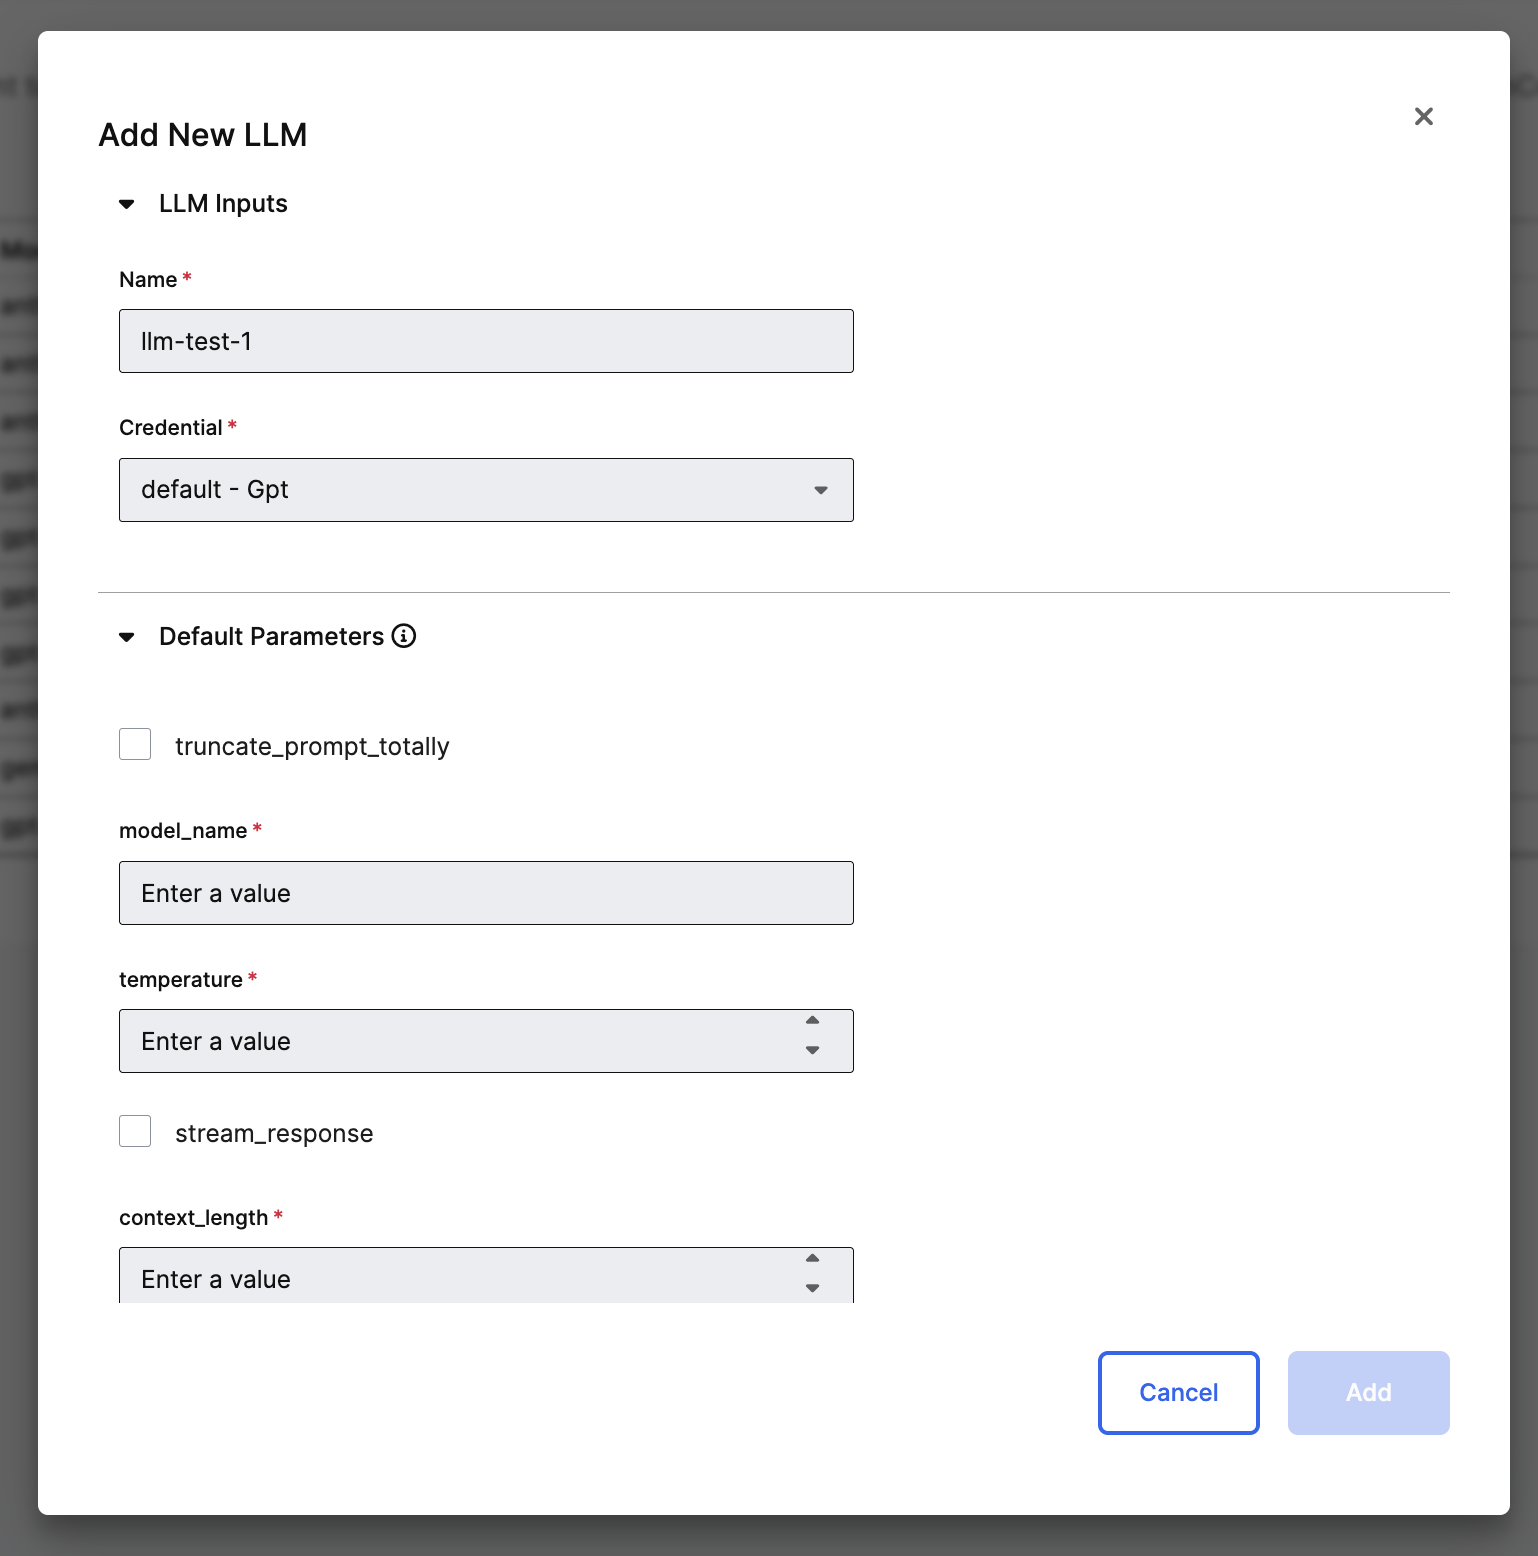Click the Name input field
Image resolution: width=1538 pixels, height=1556 pixels.
coord(486,341)
